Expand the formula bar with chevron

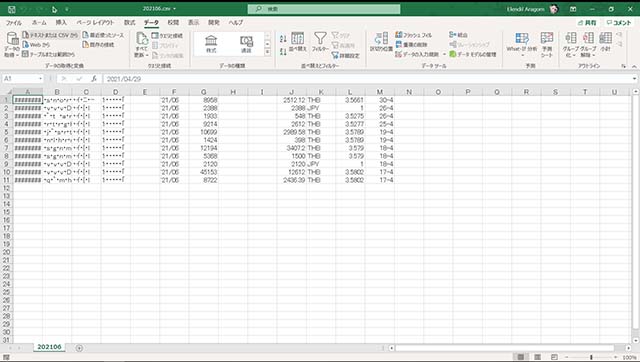634,79
